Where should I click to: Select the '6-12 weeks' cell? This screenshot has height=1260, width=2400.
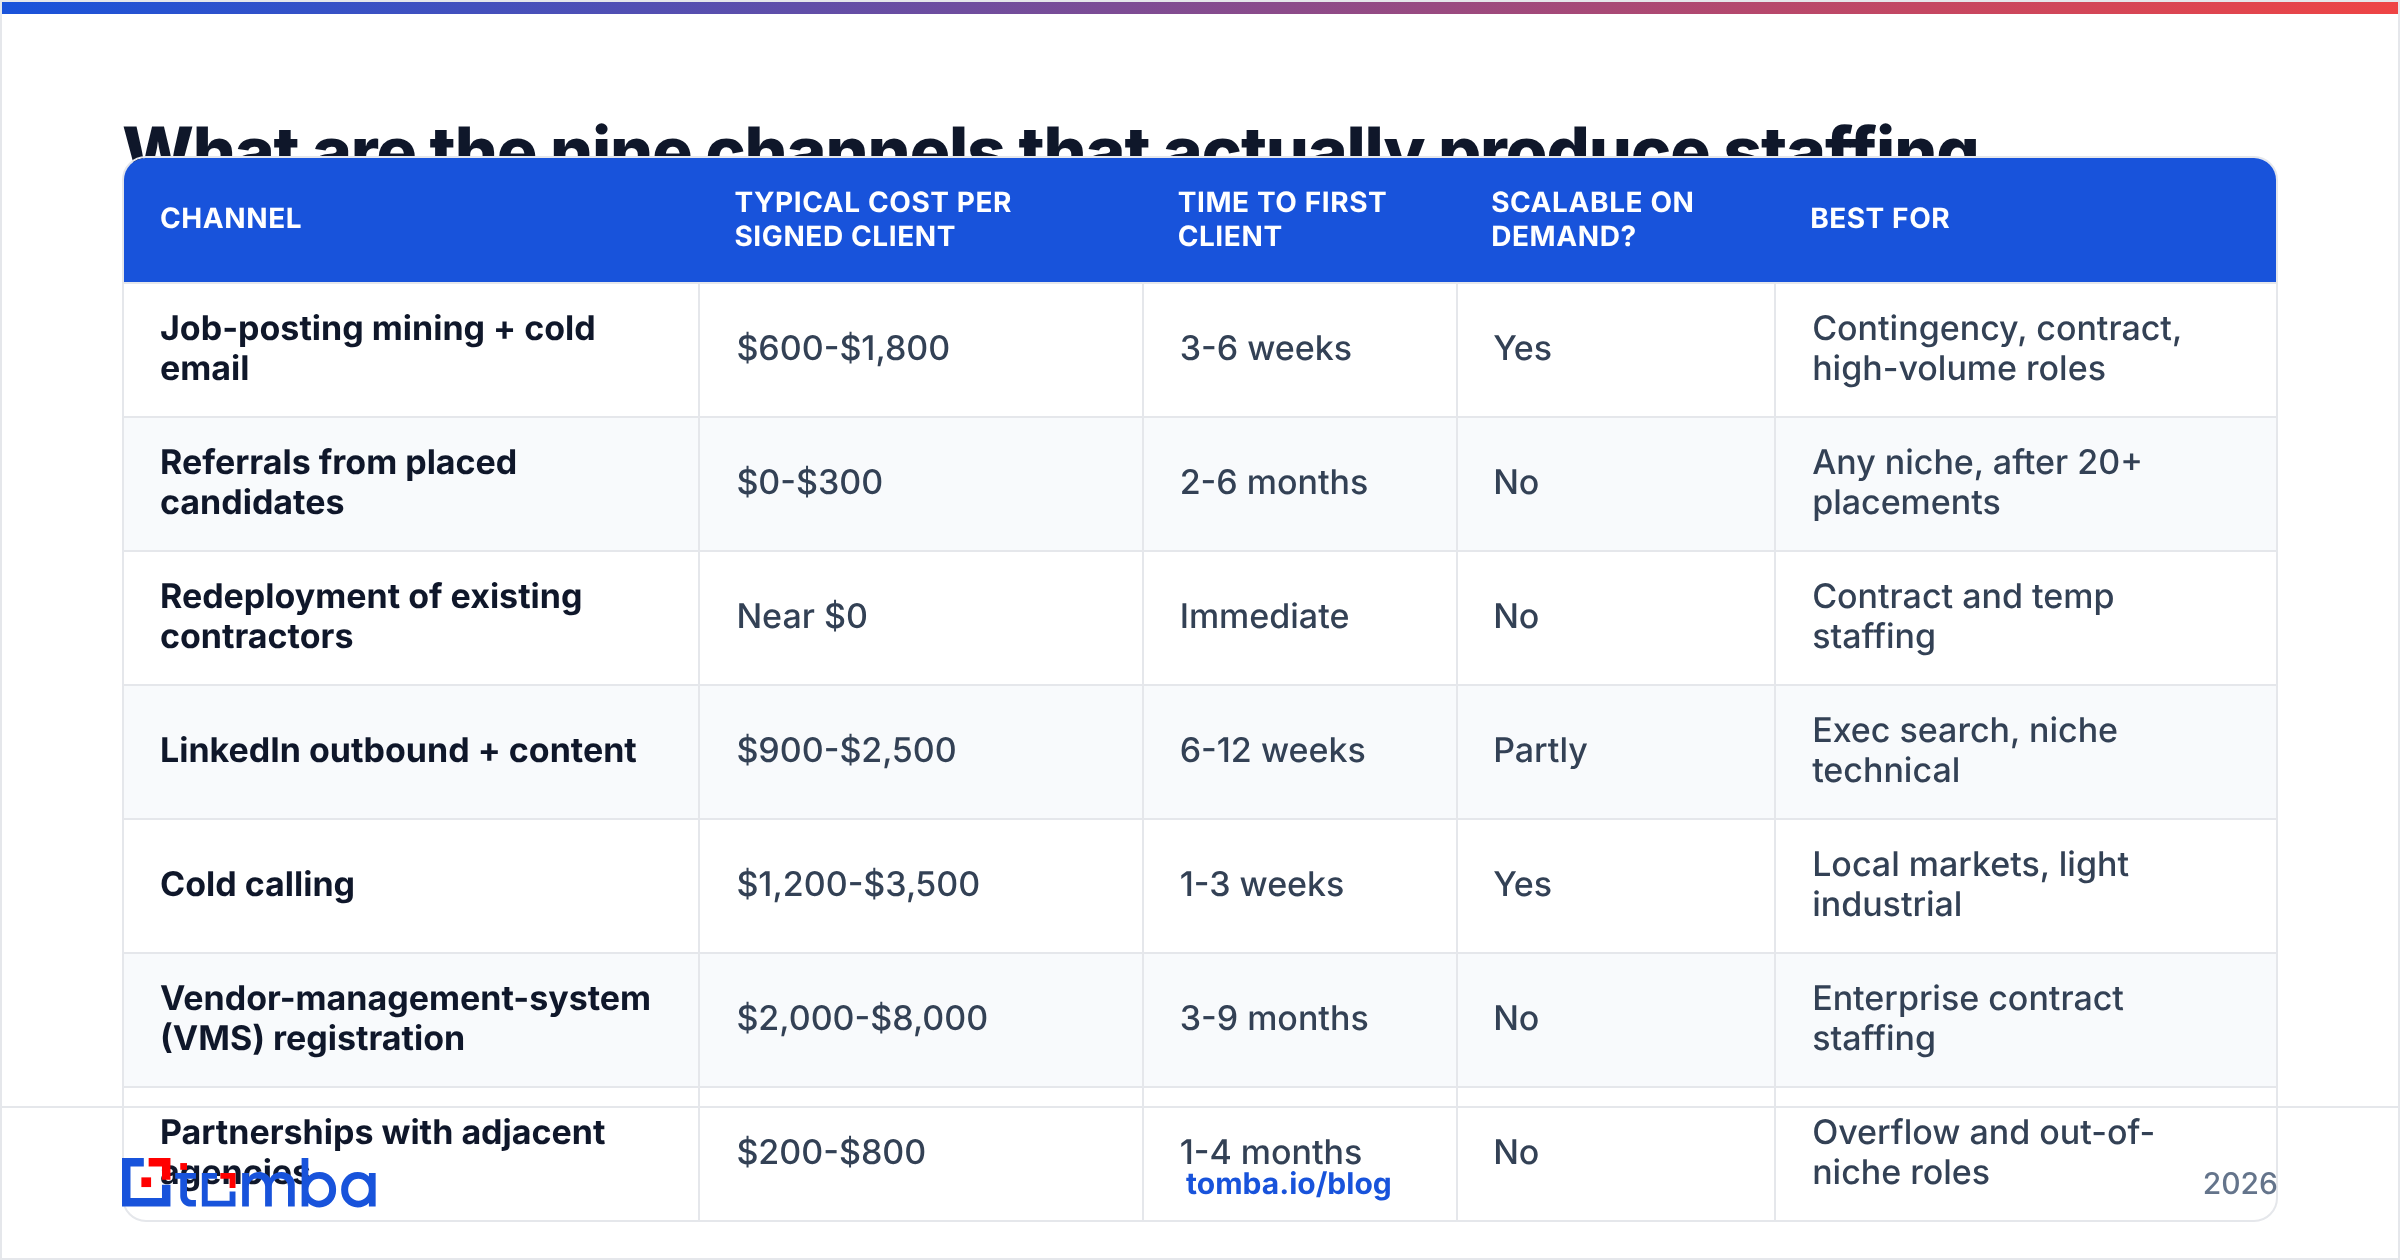[1299, 751]
